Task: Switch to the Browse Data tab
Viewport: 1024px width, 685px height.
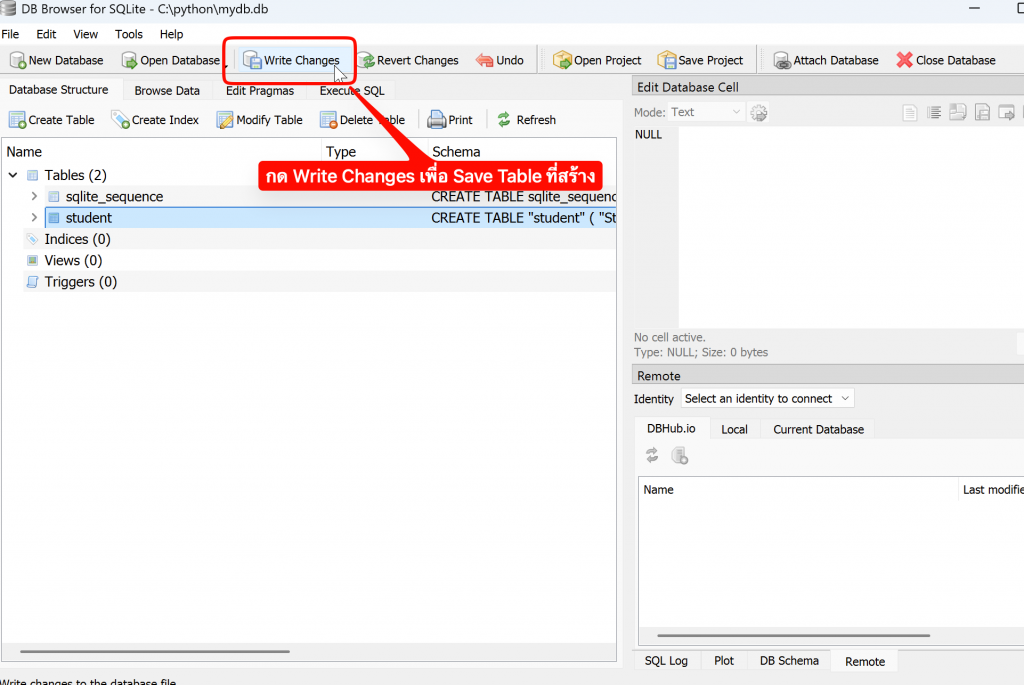Action: (167, 91)
